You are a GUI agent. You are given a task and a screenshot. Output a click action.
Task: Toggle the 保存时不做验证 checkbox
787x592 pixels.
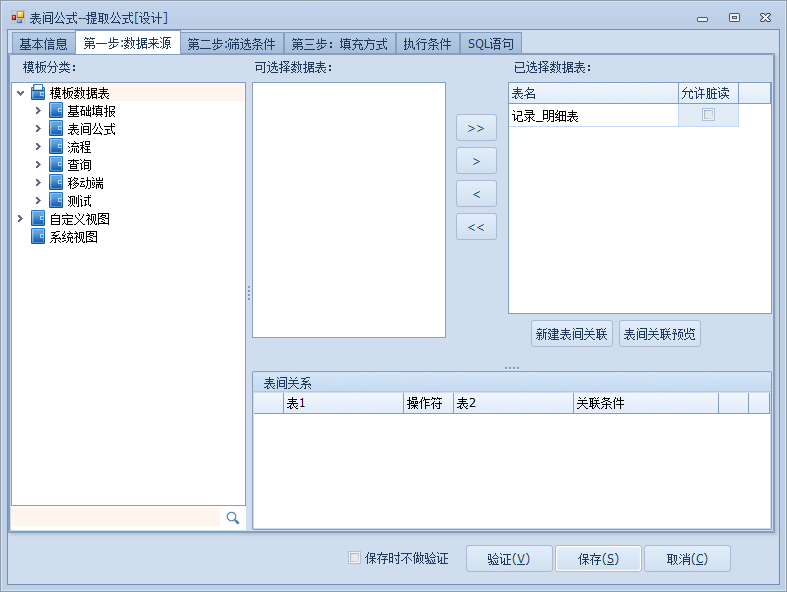tap(354, 558)
